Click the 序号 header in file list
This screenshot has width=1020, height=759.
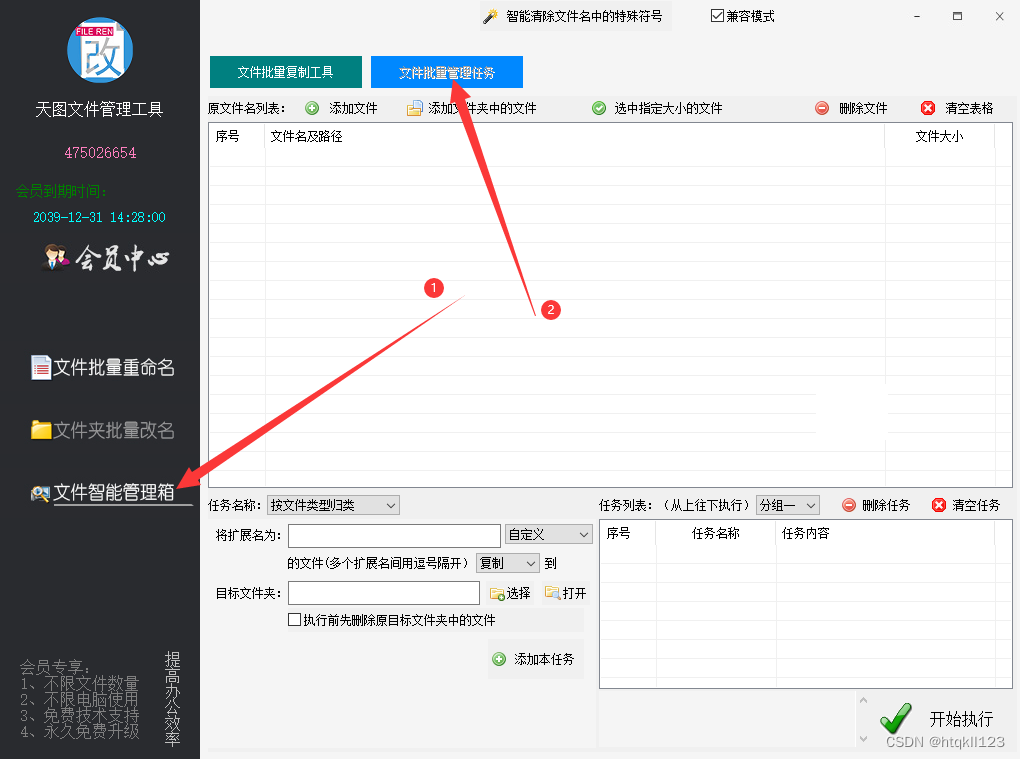click(x=227, y=136)
